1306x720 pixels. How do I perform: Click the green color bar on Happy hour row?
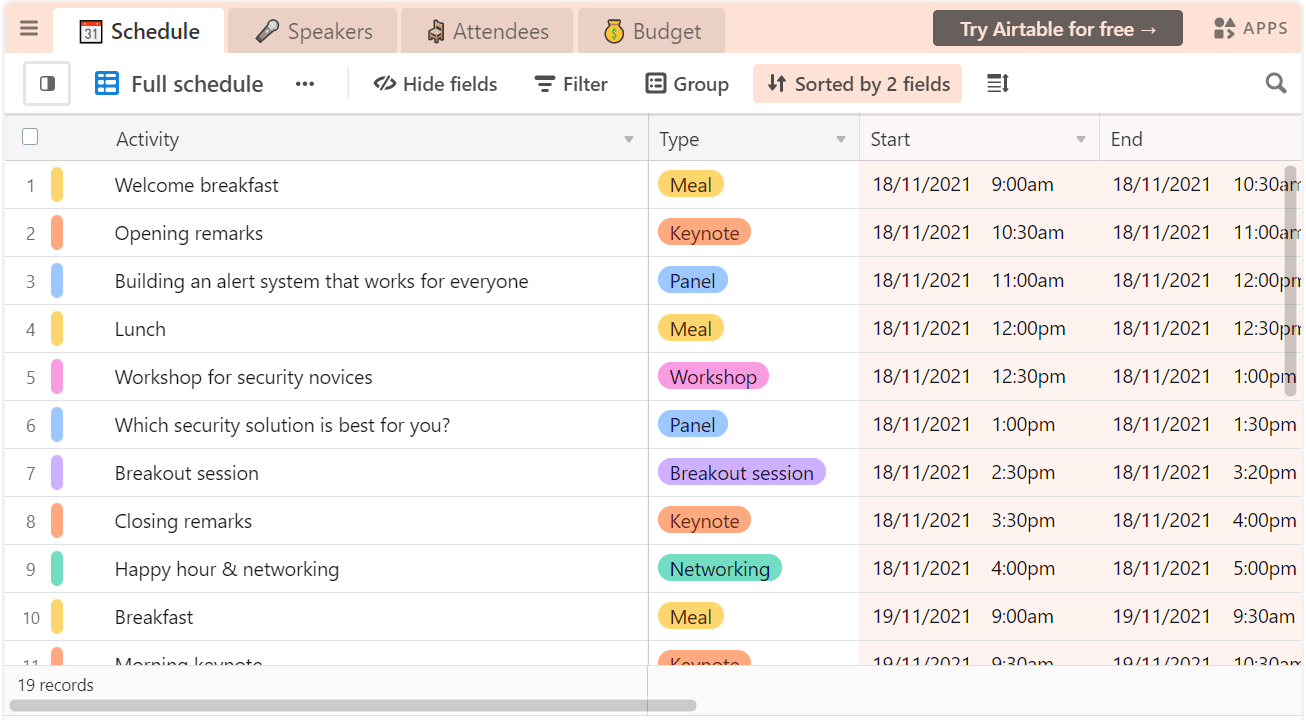tap(57, 569)
